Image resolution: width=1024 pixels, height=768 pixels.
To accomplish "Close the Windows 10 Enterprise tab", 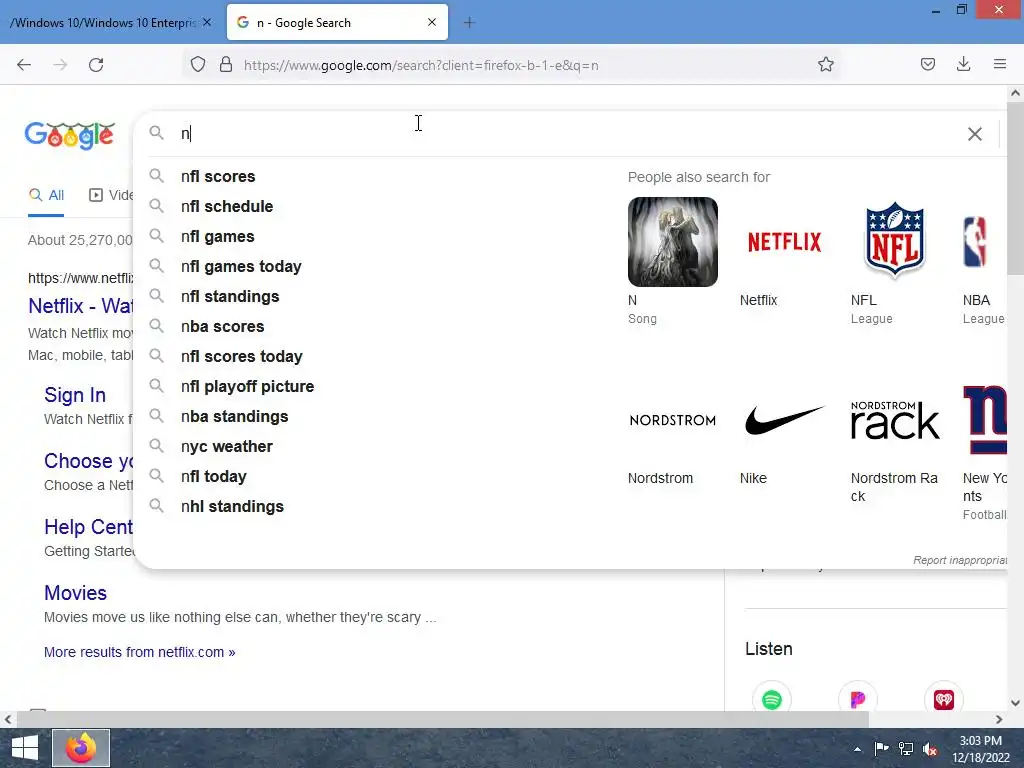I will [x=207, y=22].
